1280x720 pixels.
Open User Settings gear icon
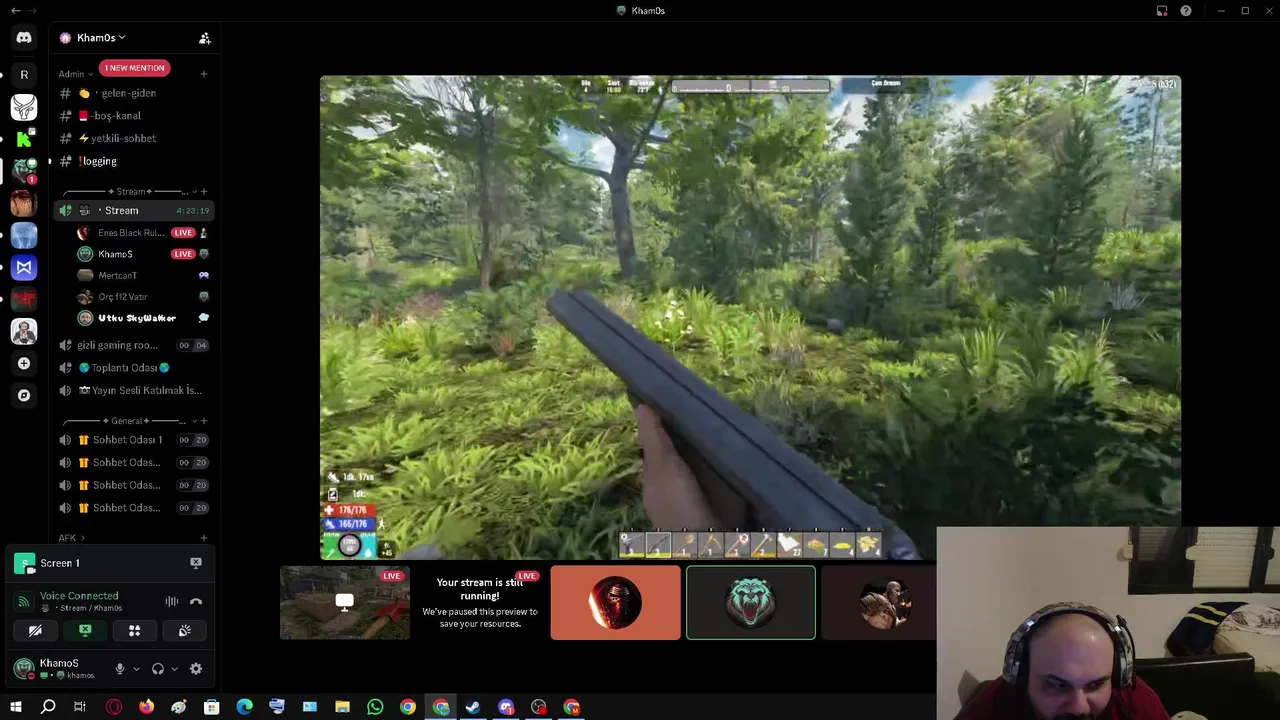196,669
